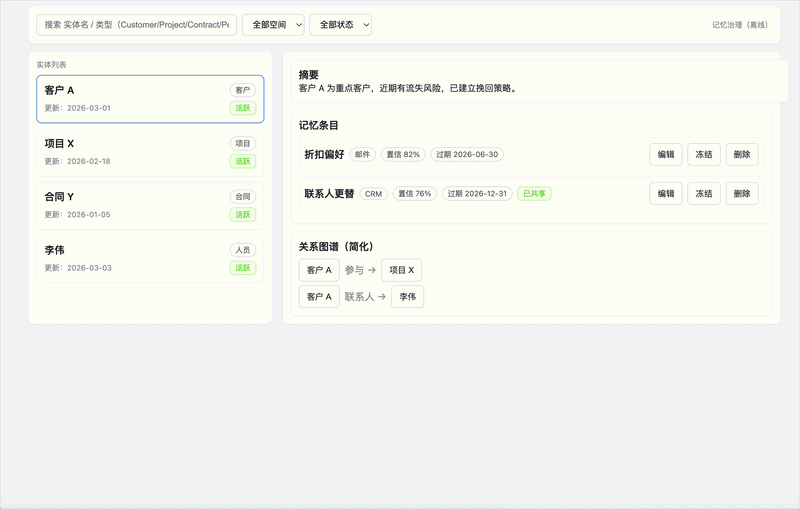The height and width of the screenshot is (509, 800).
Task: Delete the 联系人更替 memory entry
Action: tap(742, 194)
